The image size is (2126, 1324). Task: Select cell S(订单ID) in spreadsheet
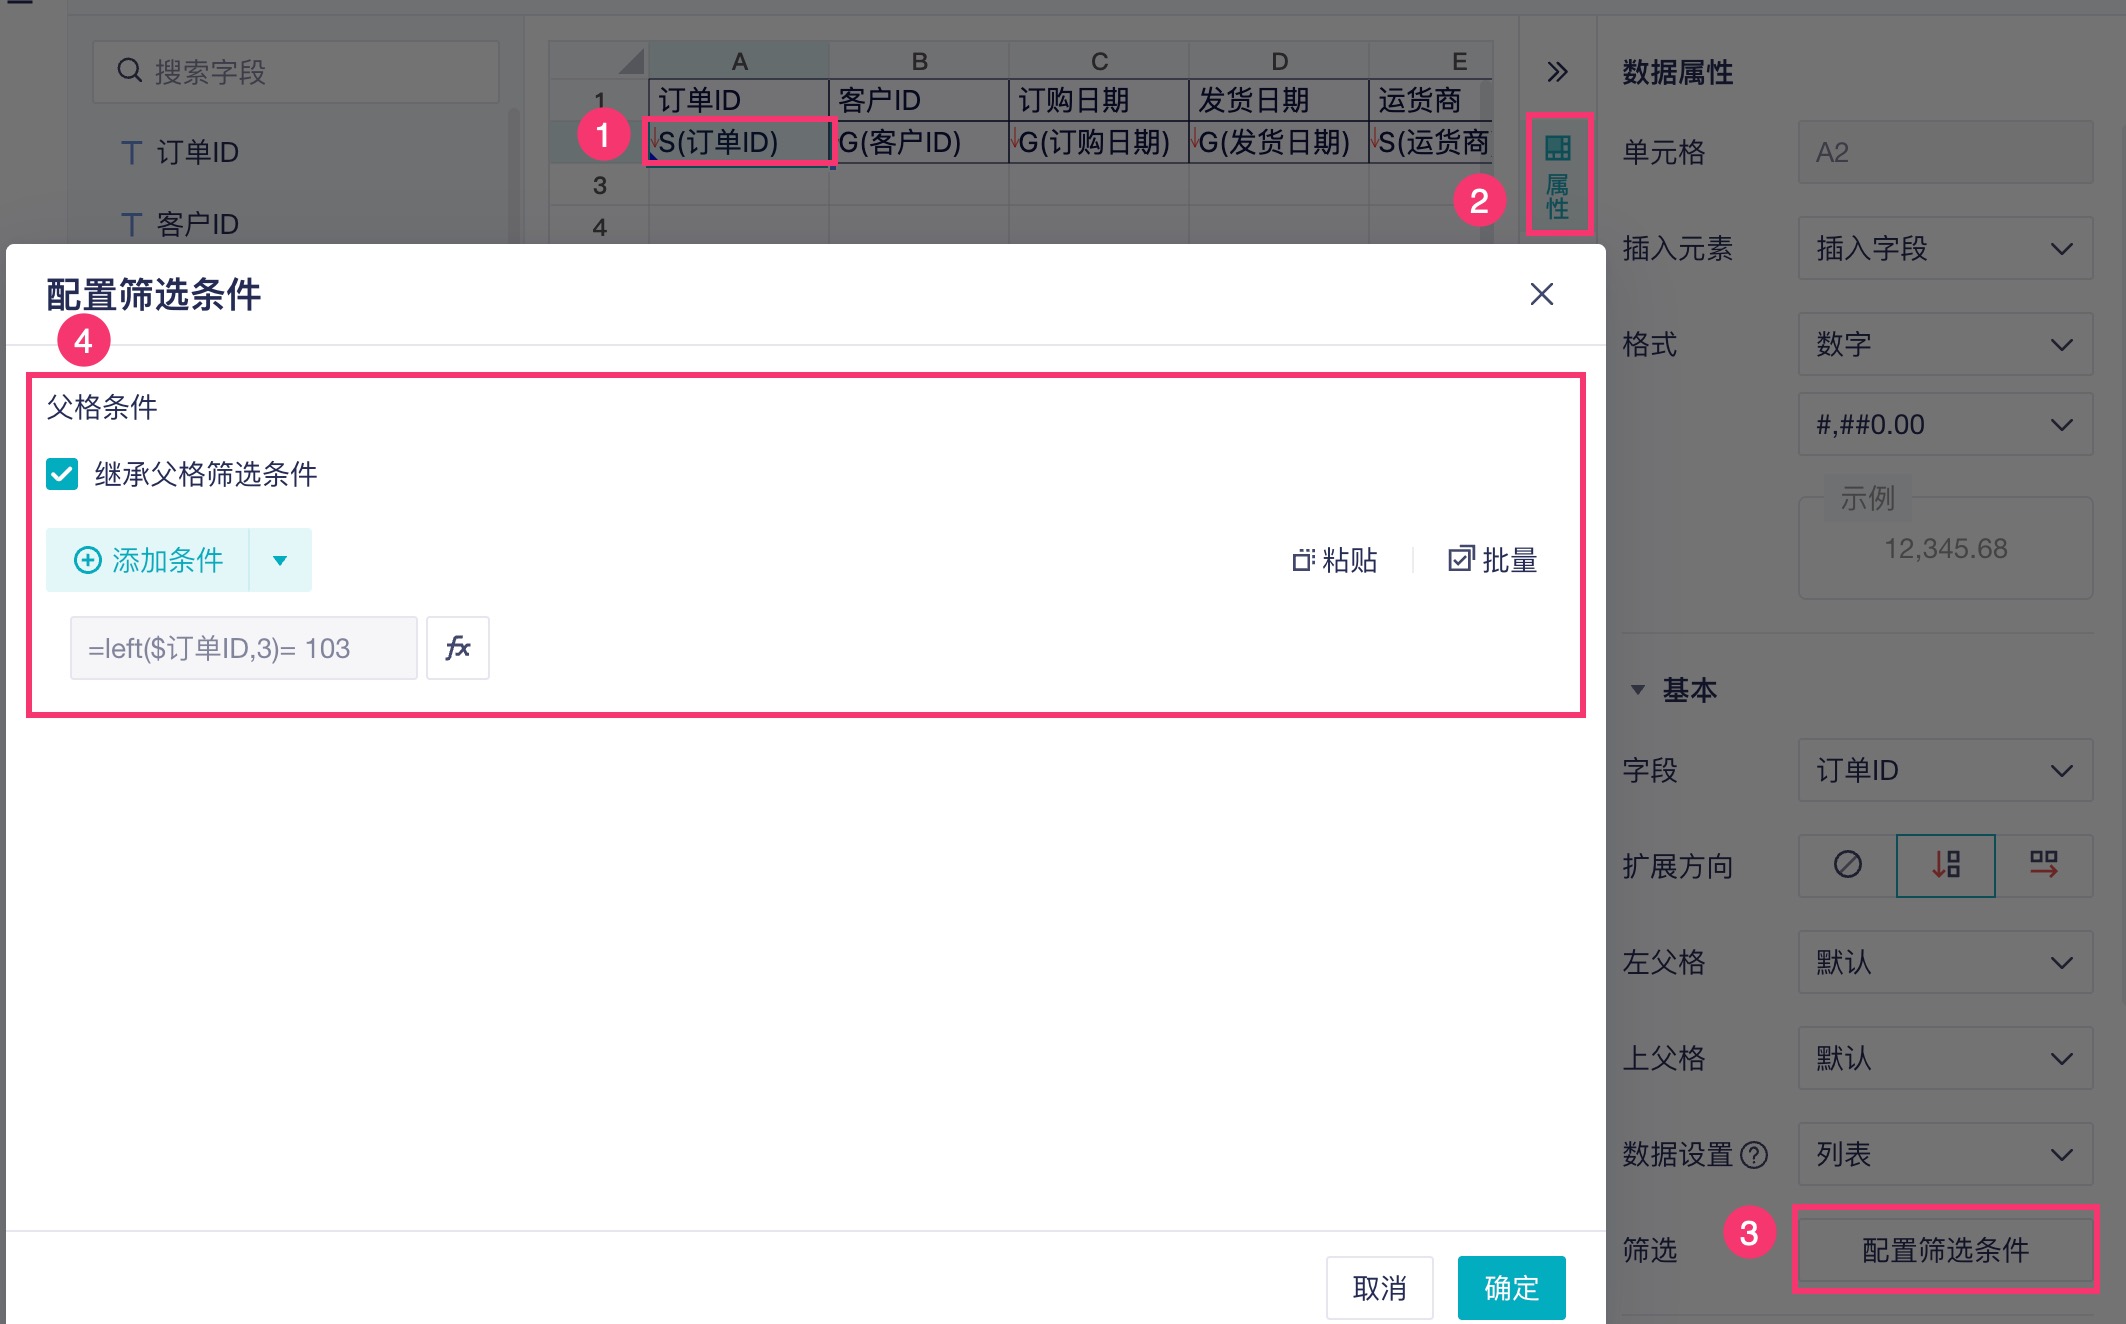pyautogui.click(x=738, y=142)
